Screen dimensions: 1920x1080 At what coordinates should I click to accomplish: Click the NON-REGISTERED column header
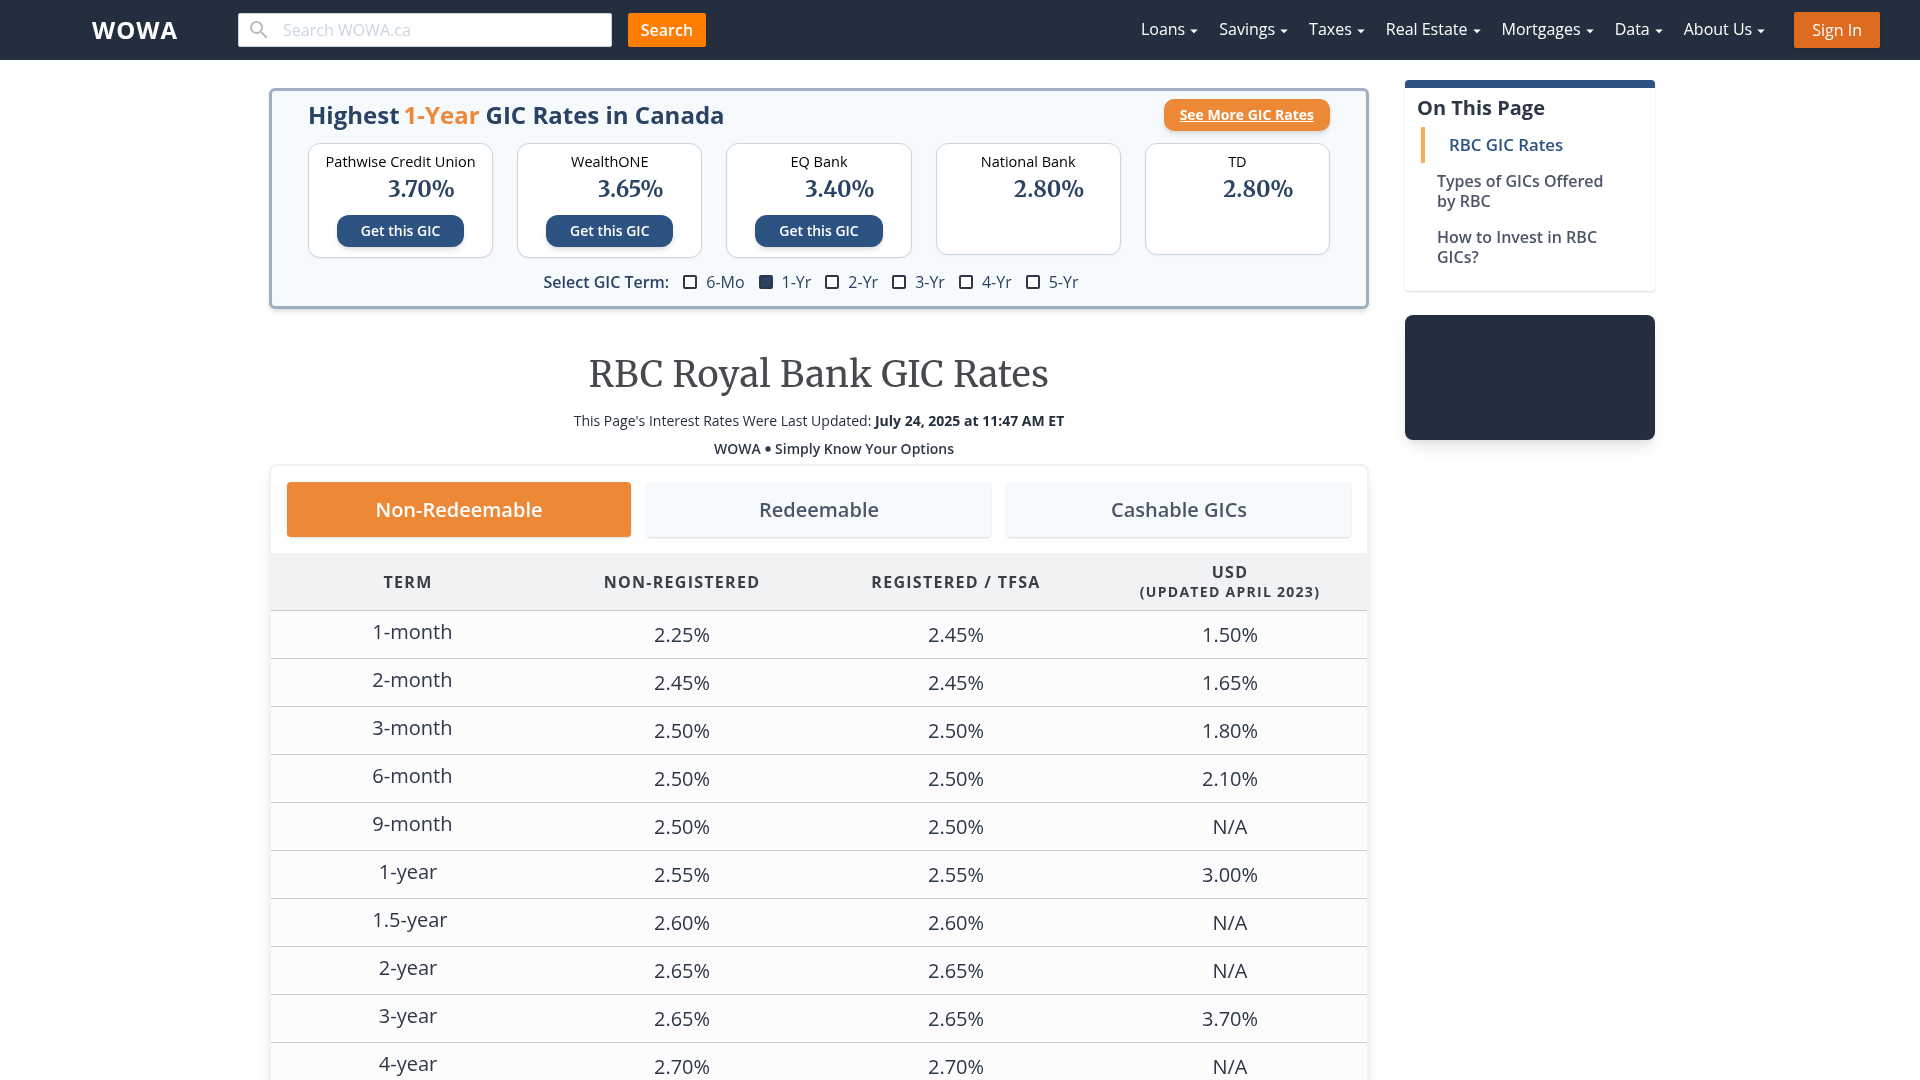pos(682,582)
